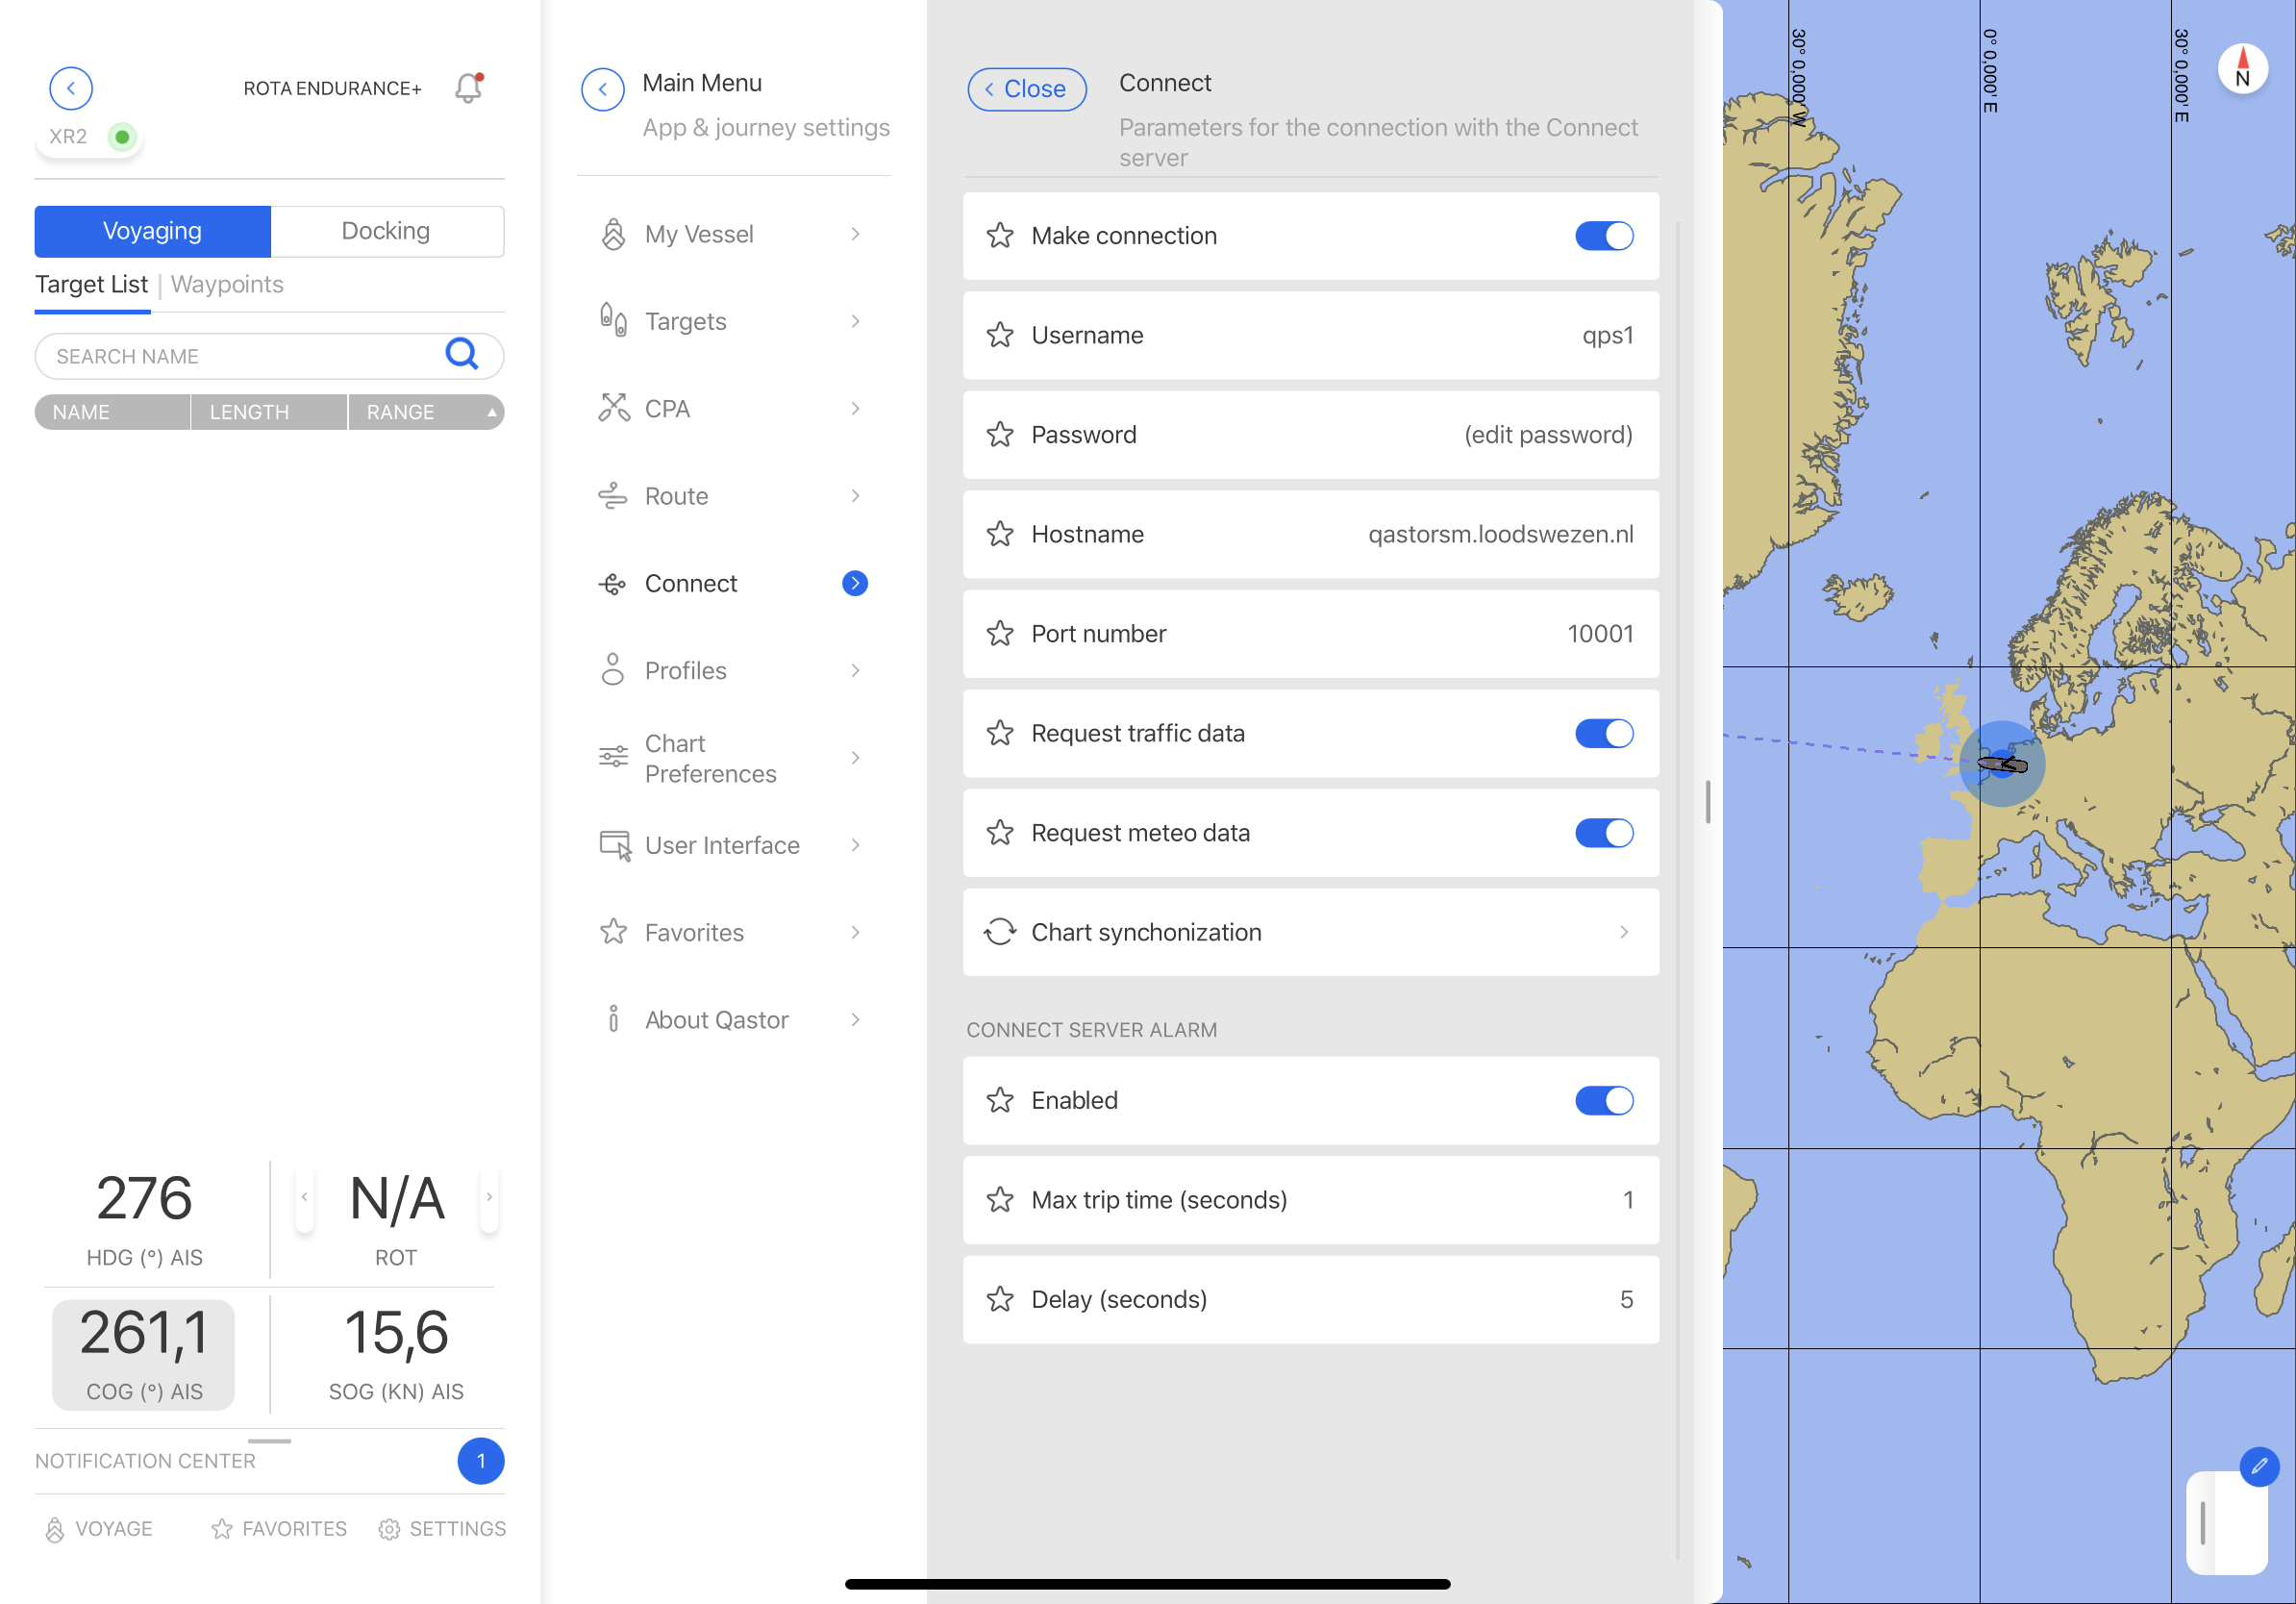Disable Request traffic data switch
This screenshot has height=1604, width=2296.
coord(1603,733)
